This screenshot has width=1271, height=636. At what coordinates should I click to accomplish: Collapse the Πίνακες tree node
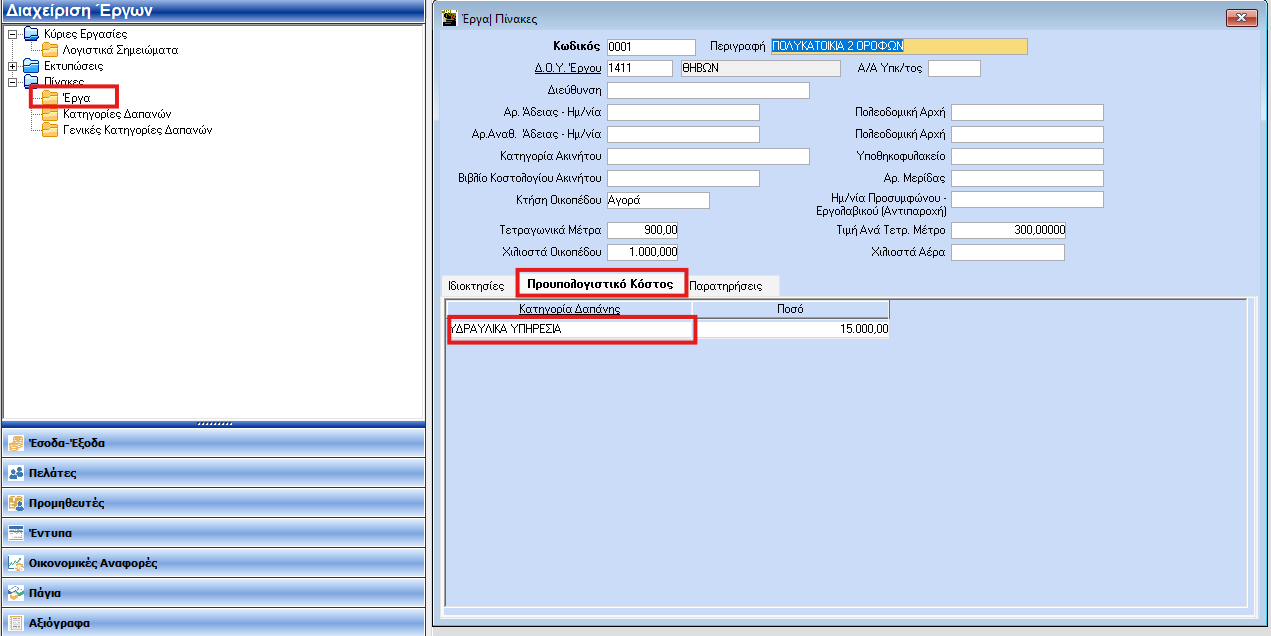[x=13, y=82]
